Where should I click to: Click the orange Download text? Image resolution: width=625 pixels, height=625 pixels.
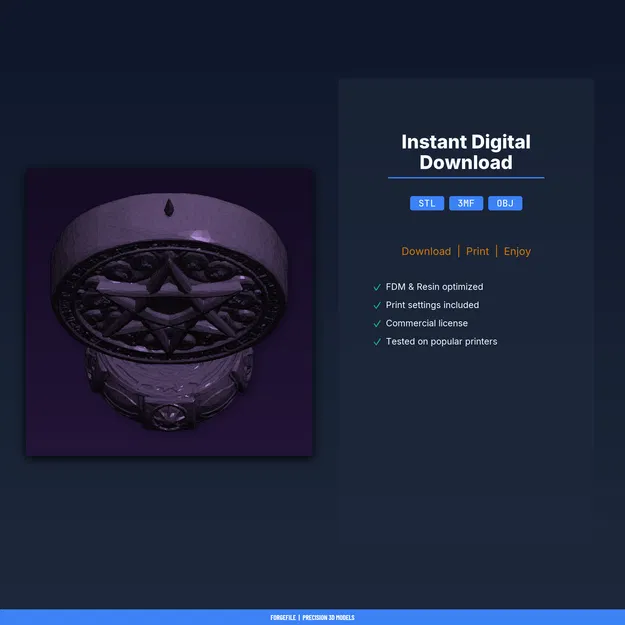tap(426, 251)
